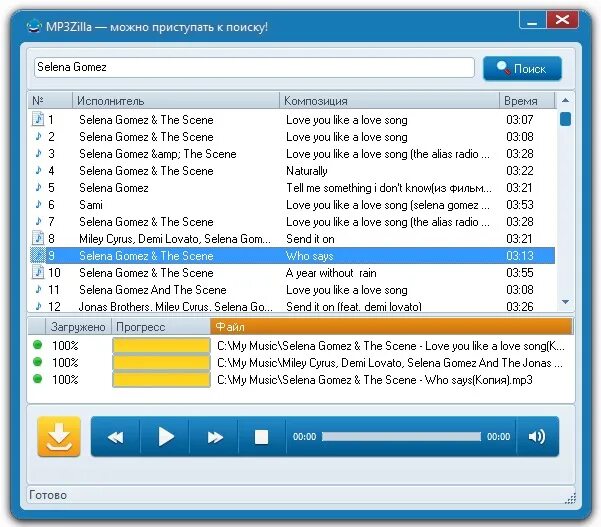This screenshot has height=527, width=601.
Task: Click the note icon of row 4
Action: (x=38, y=170)
